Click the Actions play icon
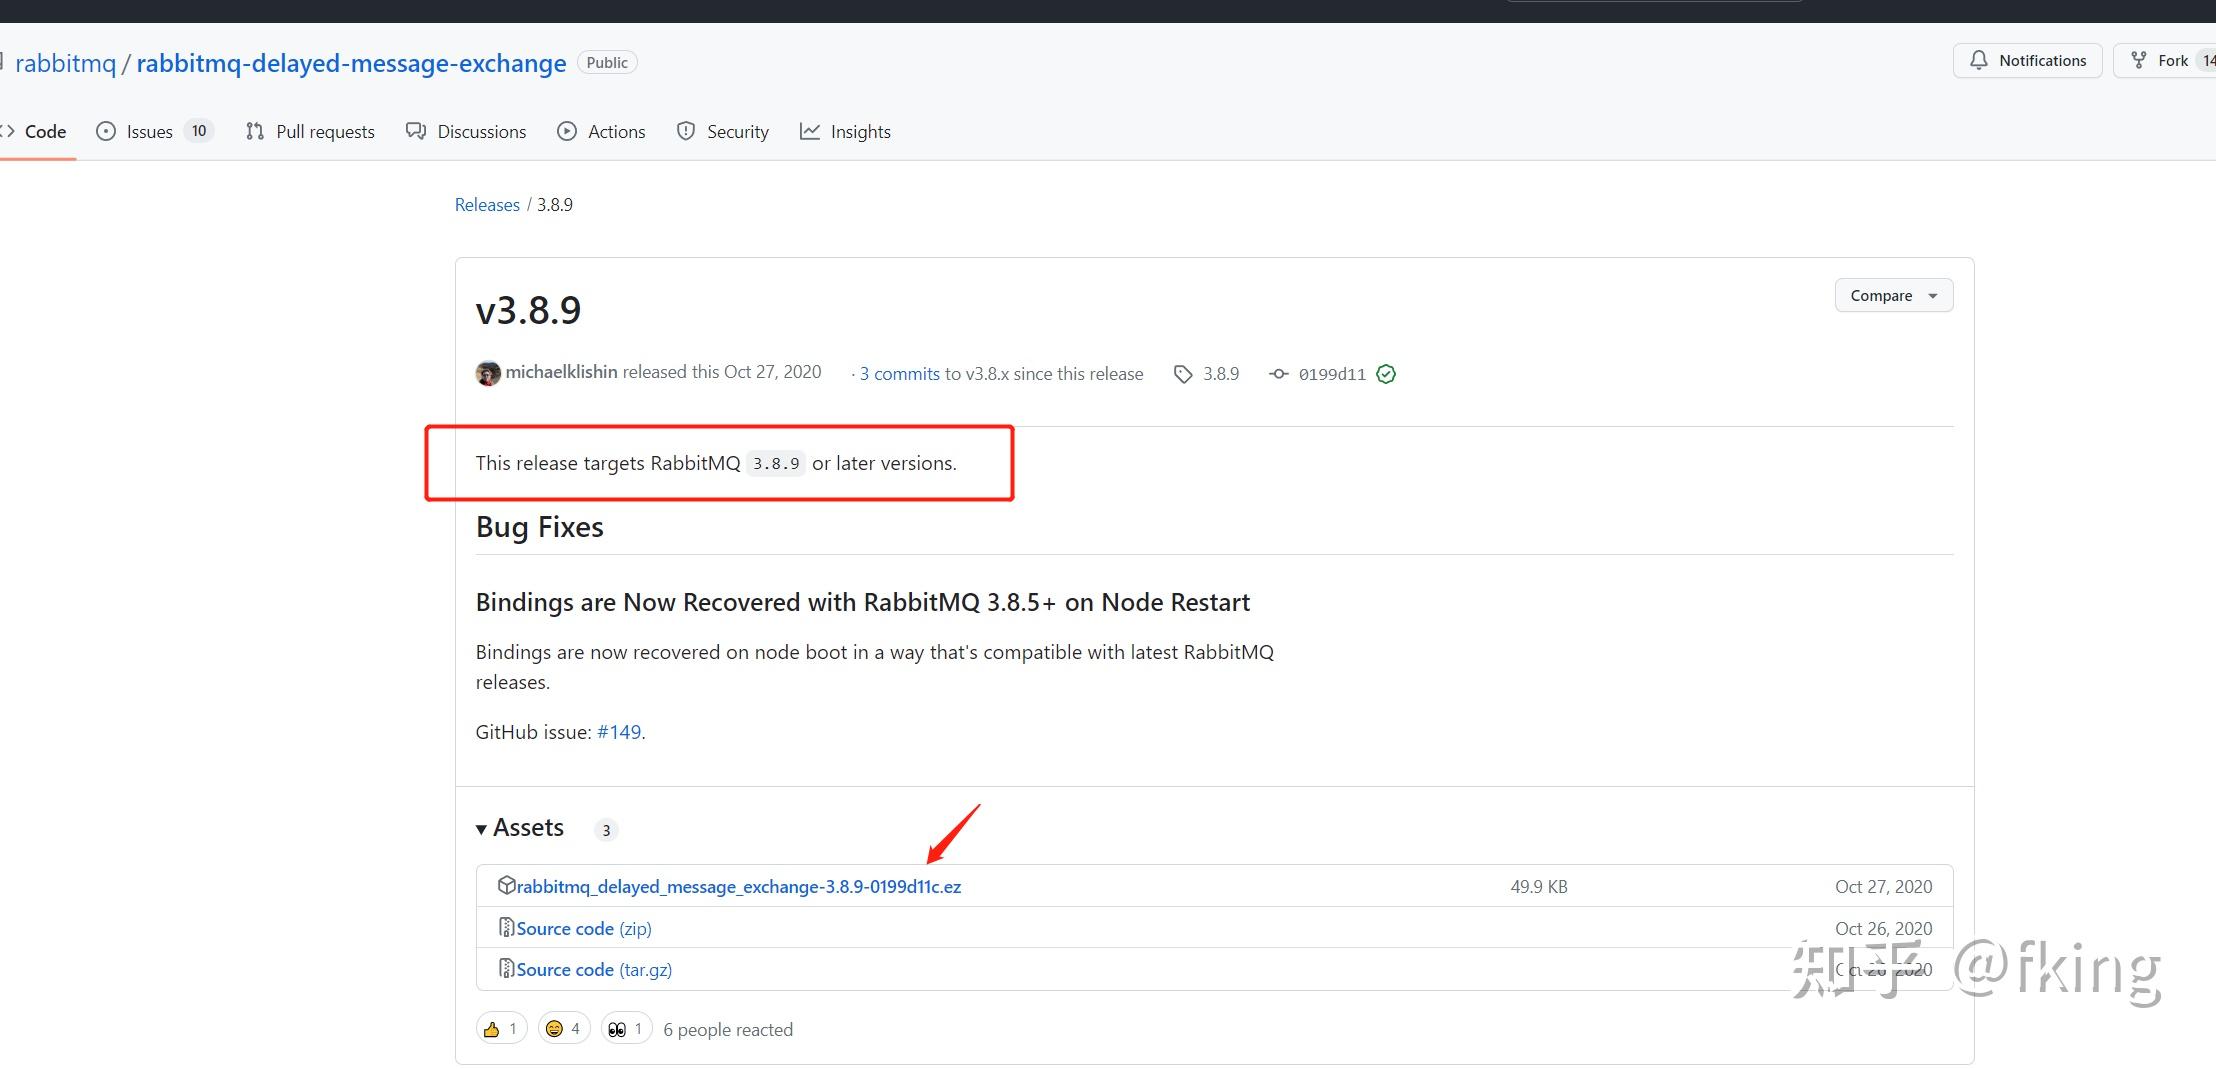The image size is (2216, 1069). click(567, 131)
